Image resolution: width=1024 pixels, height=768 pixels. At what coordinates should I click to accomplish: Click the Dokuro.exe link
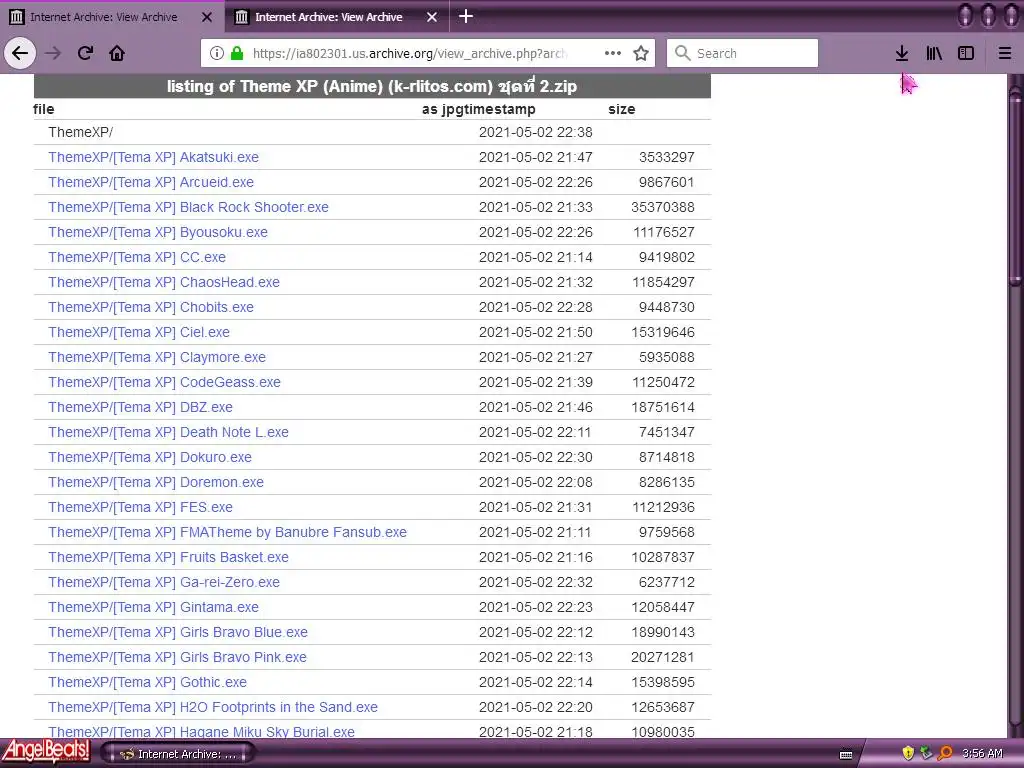point(150,457)
